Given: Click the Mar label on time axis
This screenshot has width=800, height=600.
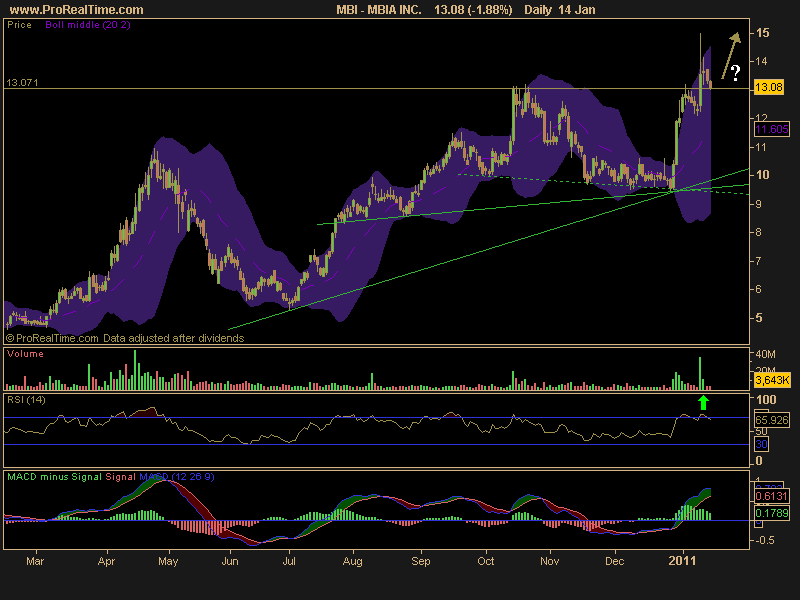Looking at the screenshot, I should pyautogui.click(x=35, y=561).
